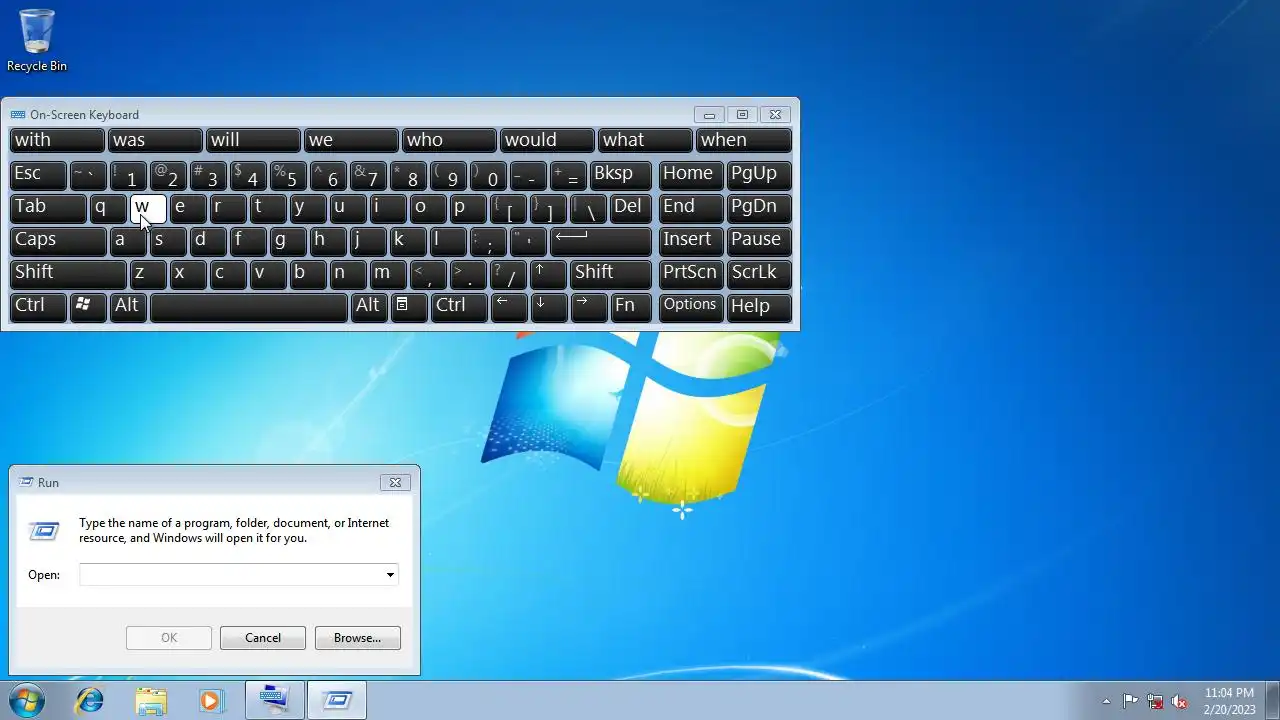Tap the Home key
The width and height of the screenshot is (1280, 720).
(691, 174)
